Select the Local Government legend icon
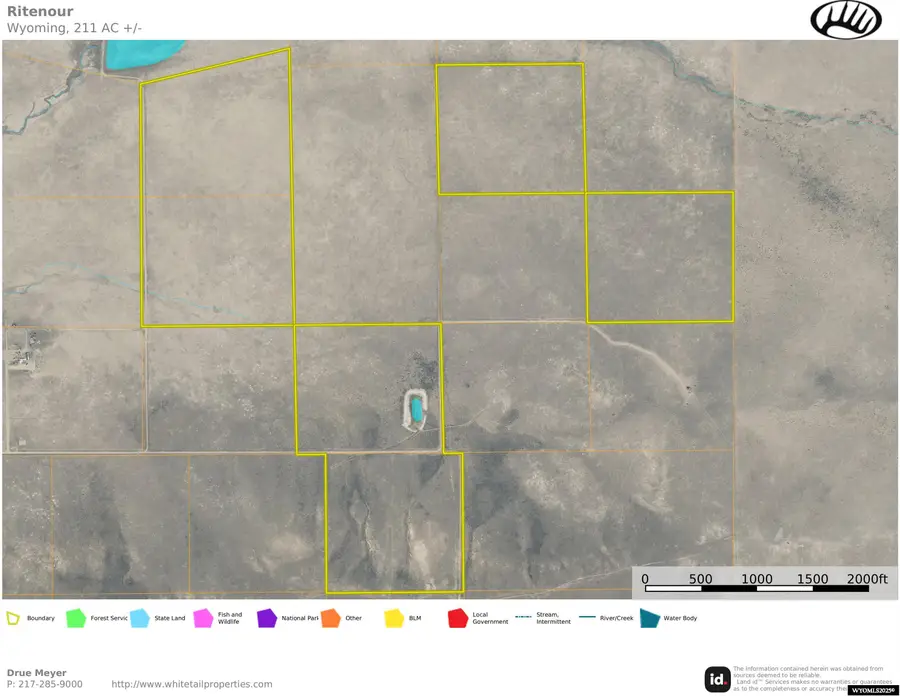This screenshot has height=696, width=900. point(456,618)
